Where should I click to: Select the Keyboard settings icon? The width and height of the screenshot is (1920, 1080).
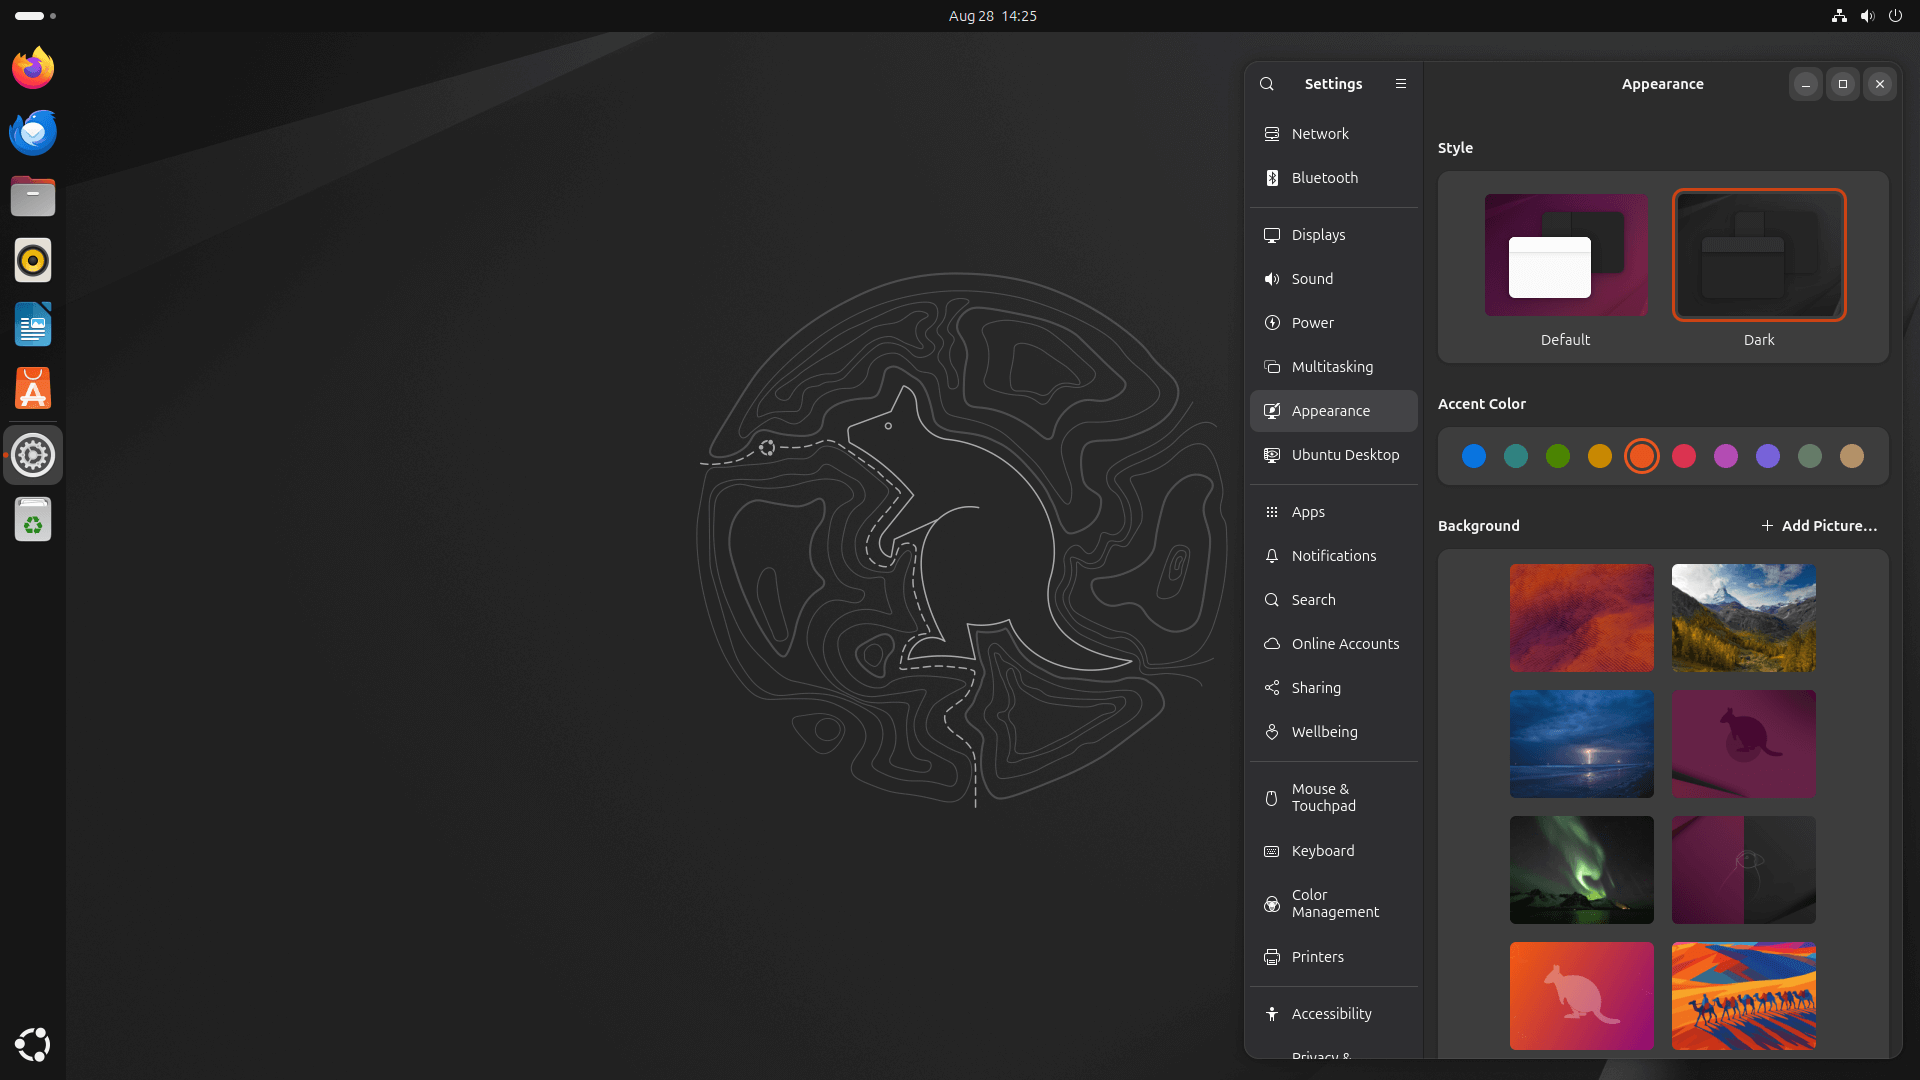pyautogui.click(x=1271, y=851)
